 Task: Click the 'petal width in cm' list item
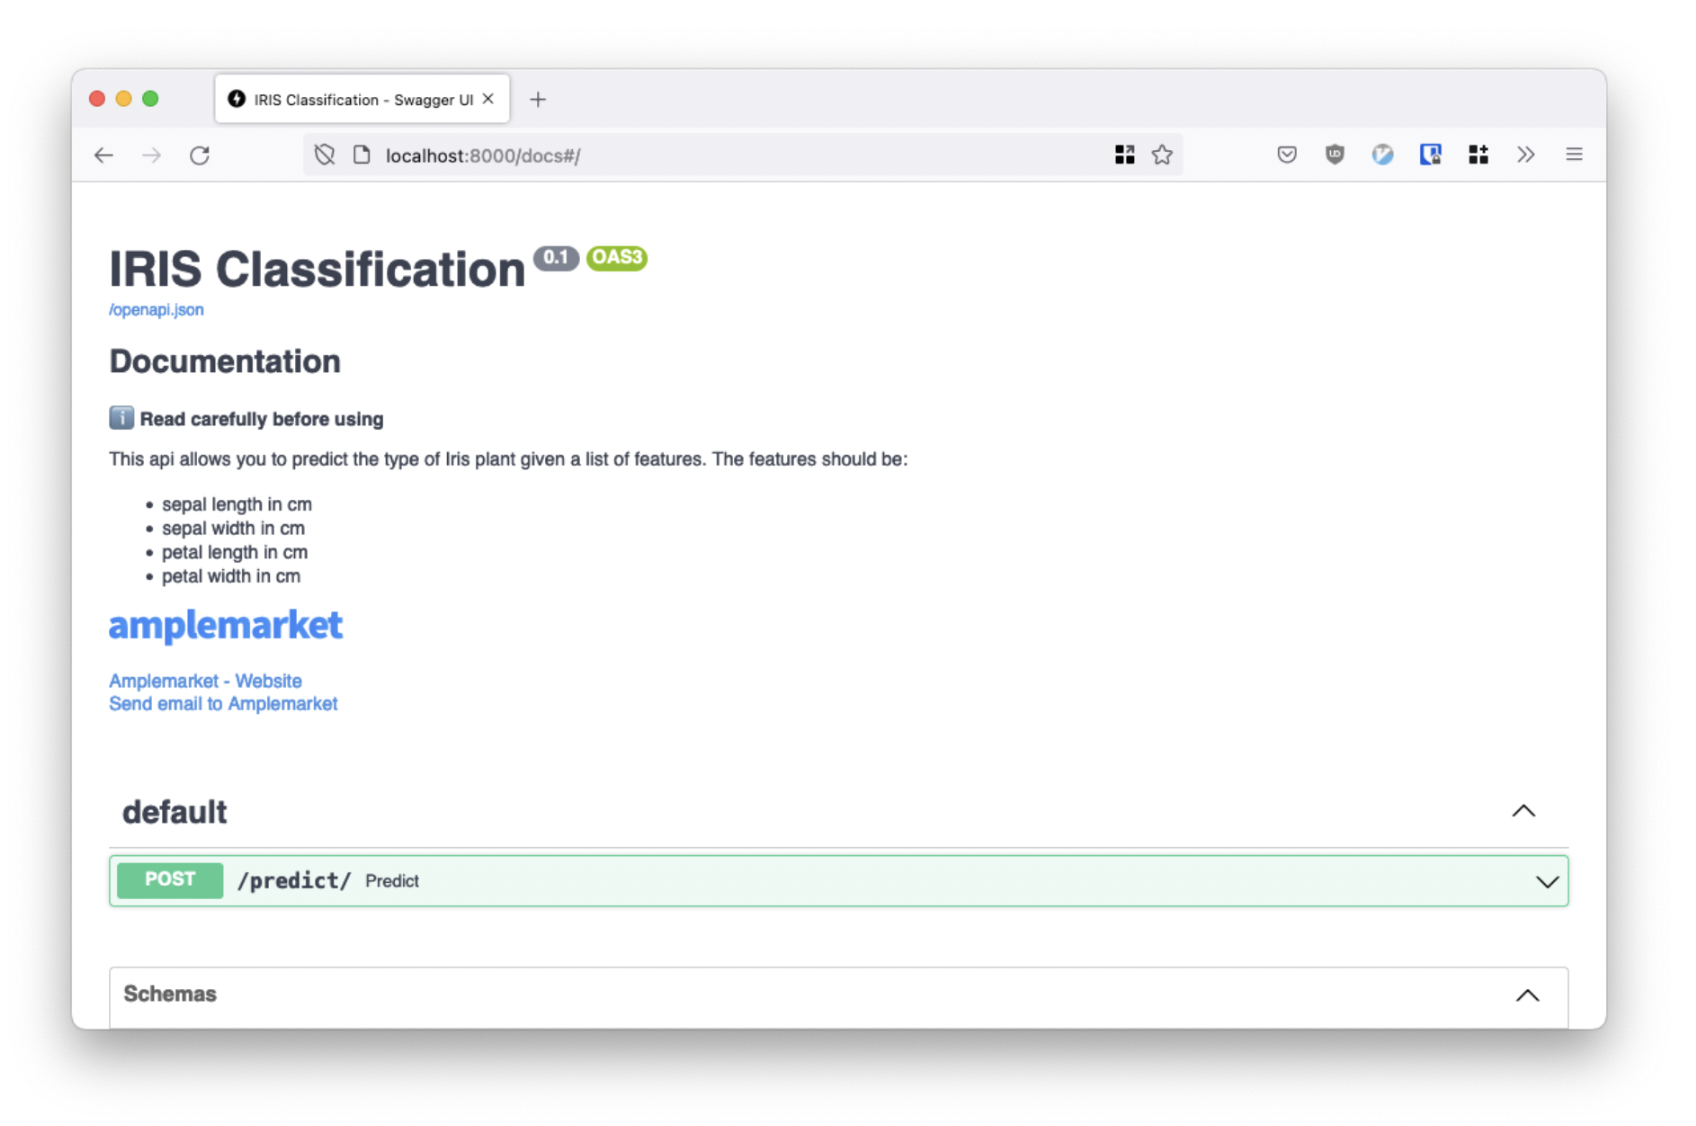[231, 576]
